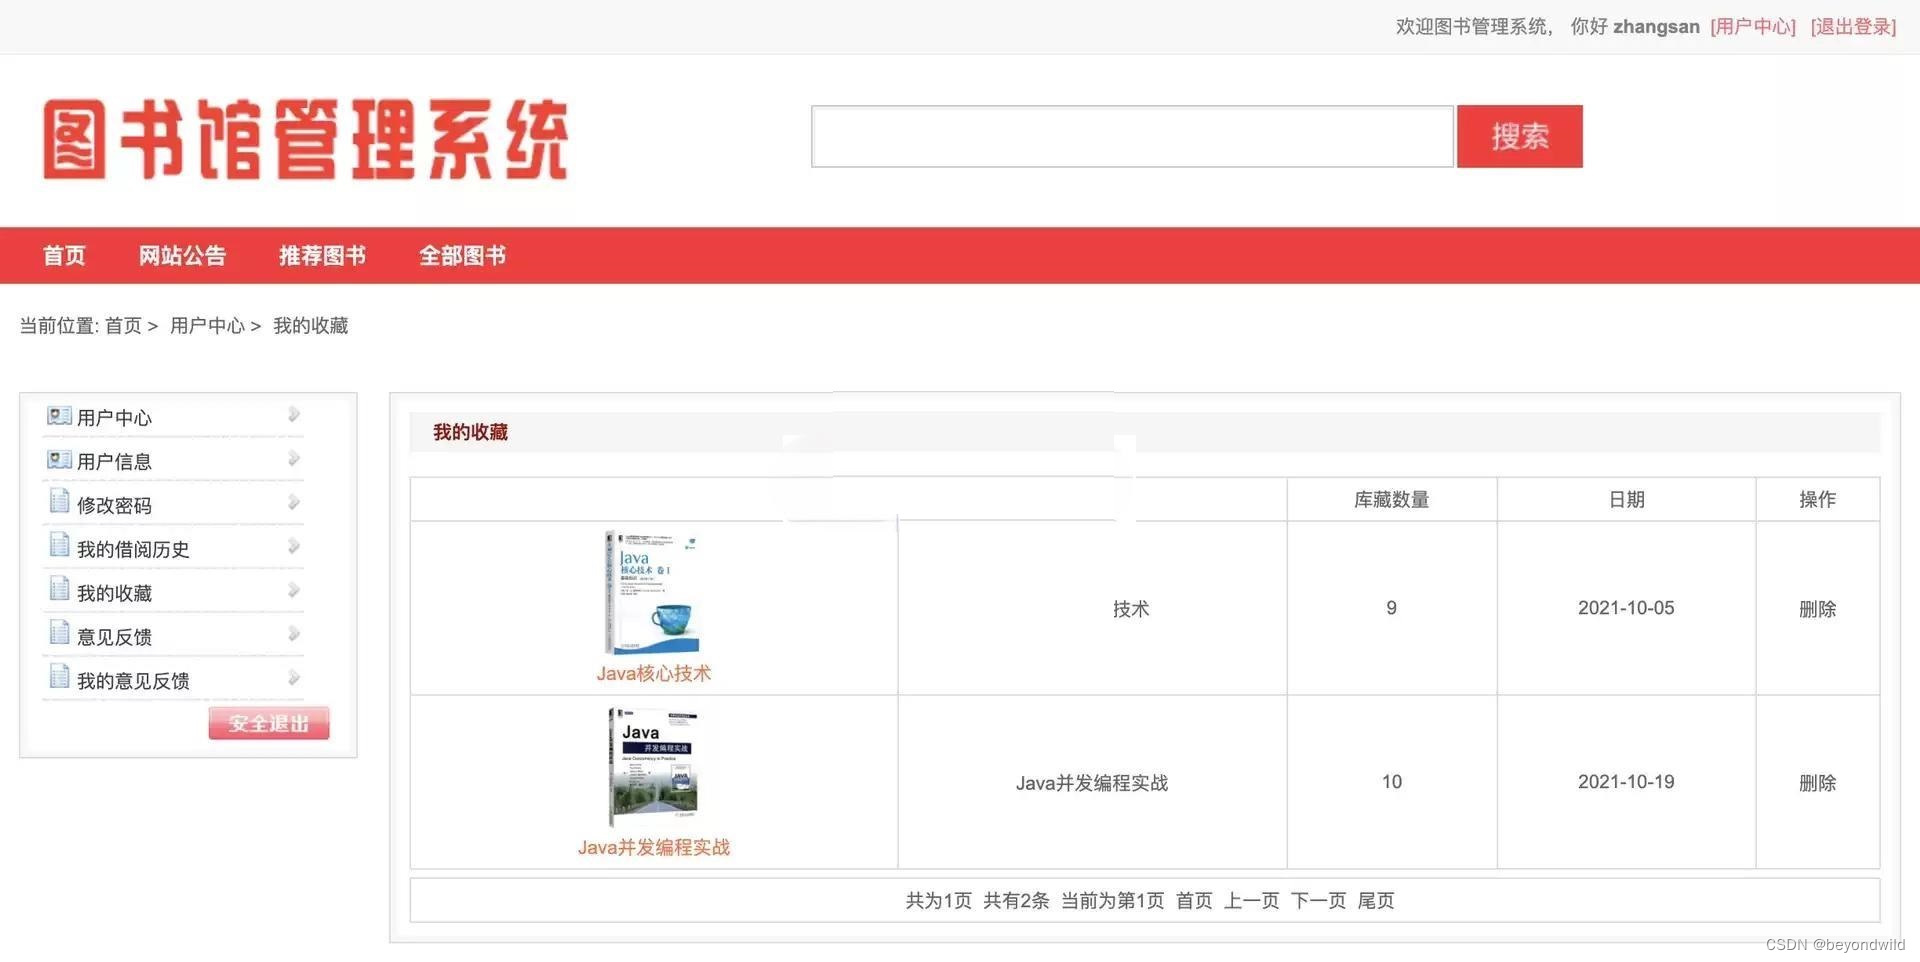Click the Java并发编程实战 book cover

coord(652,765)
